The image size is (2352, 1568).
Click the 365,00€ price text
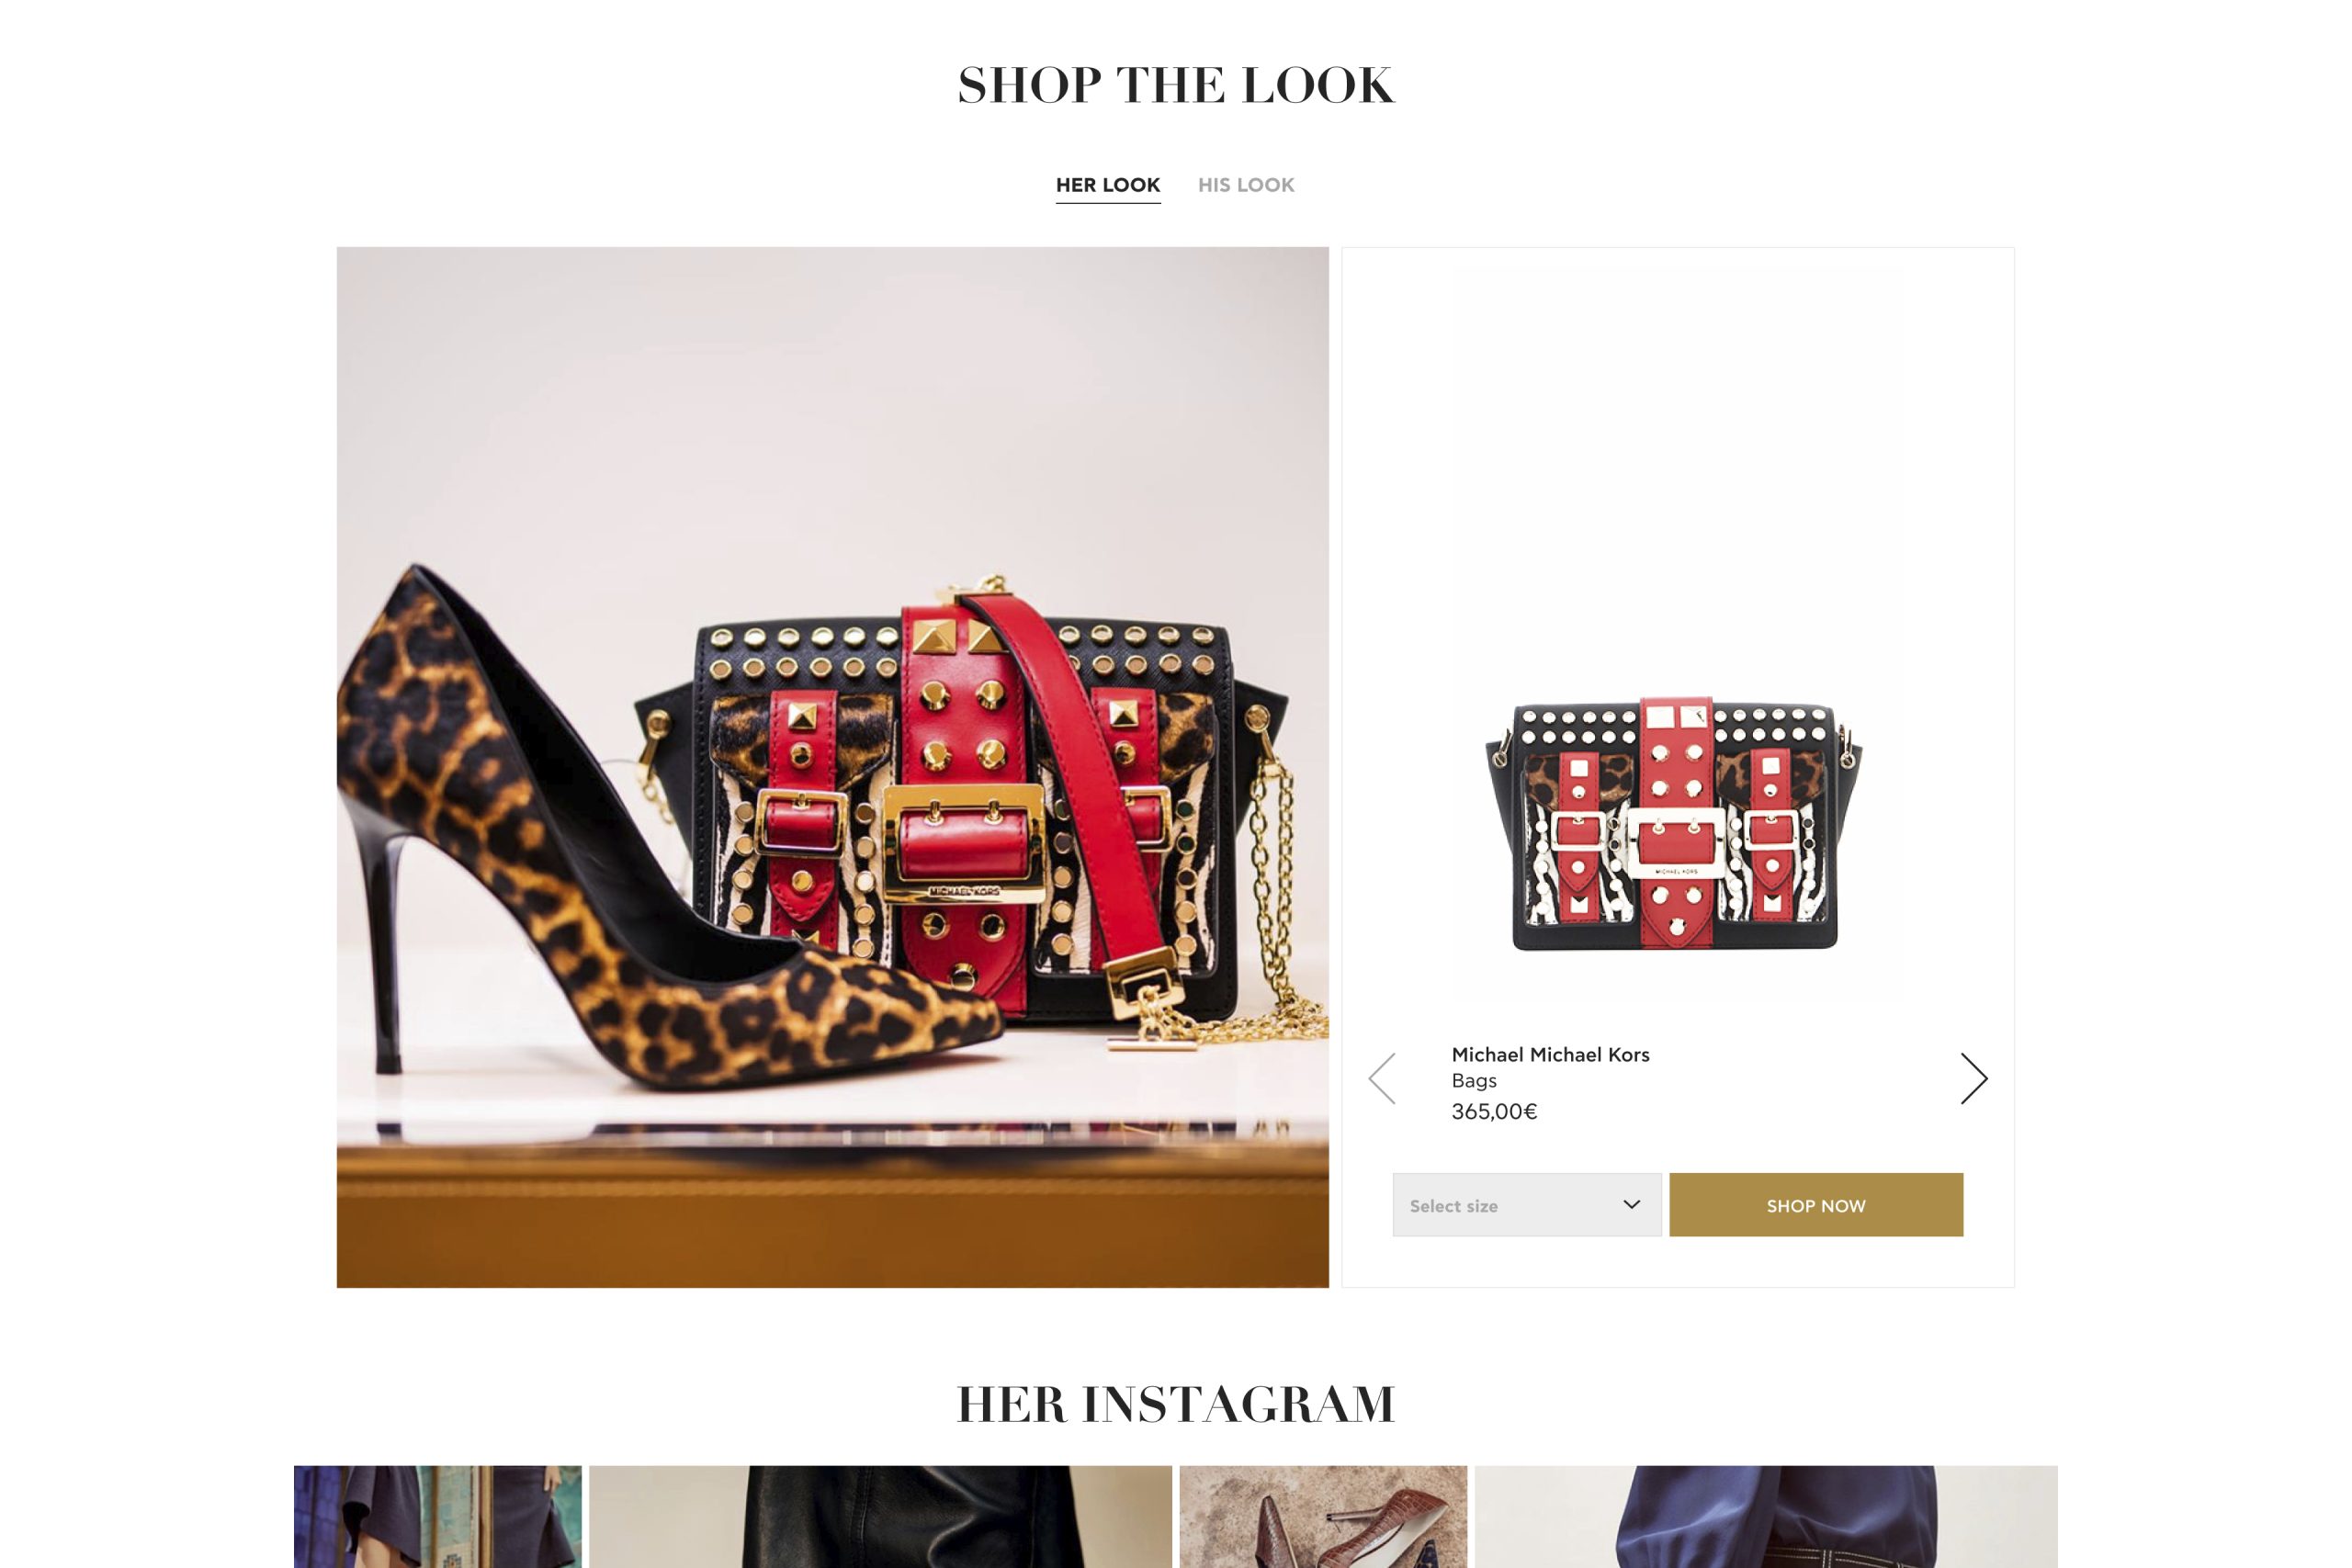tap(1494, 1111)
